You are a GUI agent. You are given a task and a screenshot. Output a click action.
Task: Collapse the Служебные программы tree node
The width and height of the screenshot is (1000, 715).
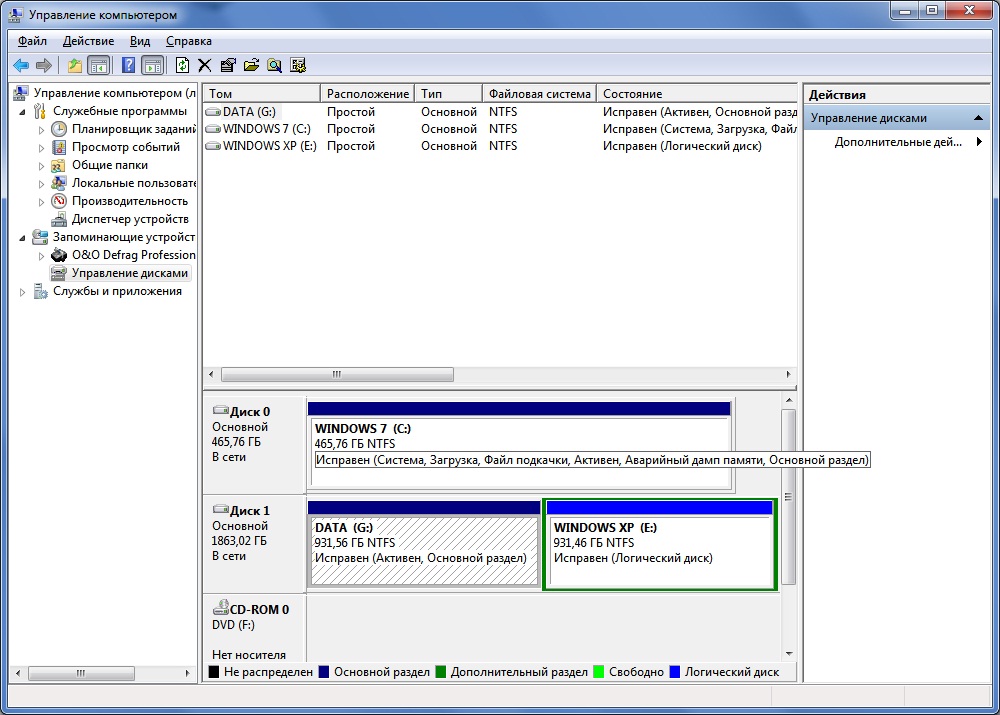[x=23, y=111]
